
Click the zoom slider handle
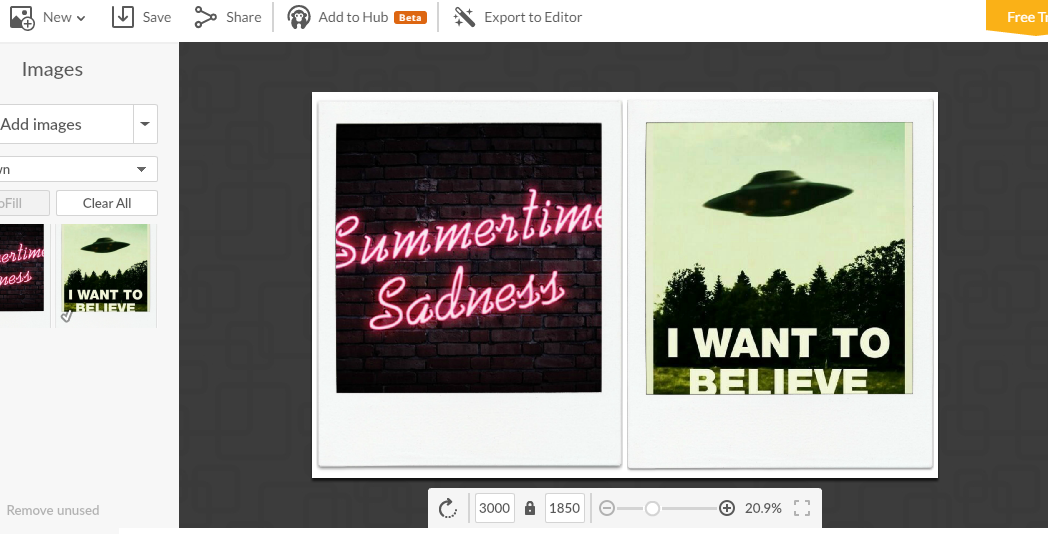[652, 509]
